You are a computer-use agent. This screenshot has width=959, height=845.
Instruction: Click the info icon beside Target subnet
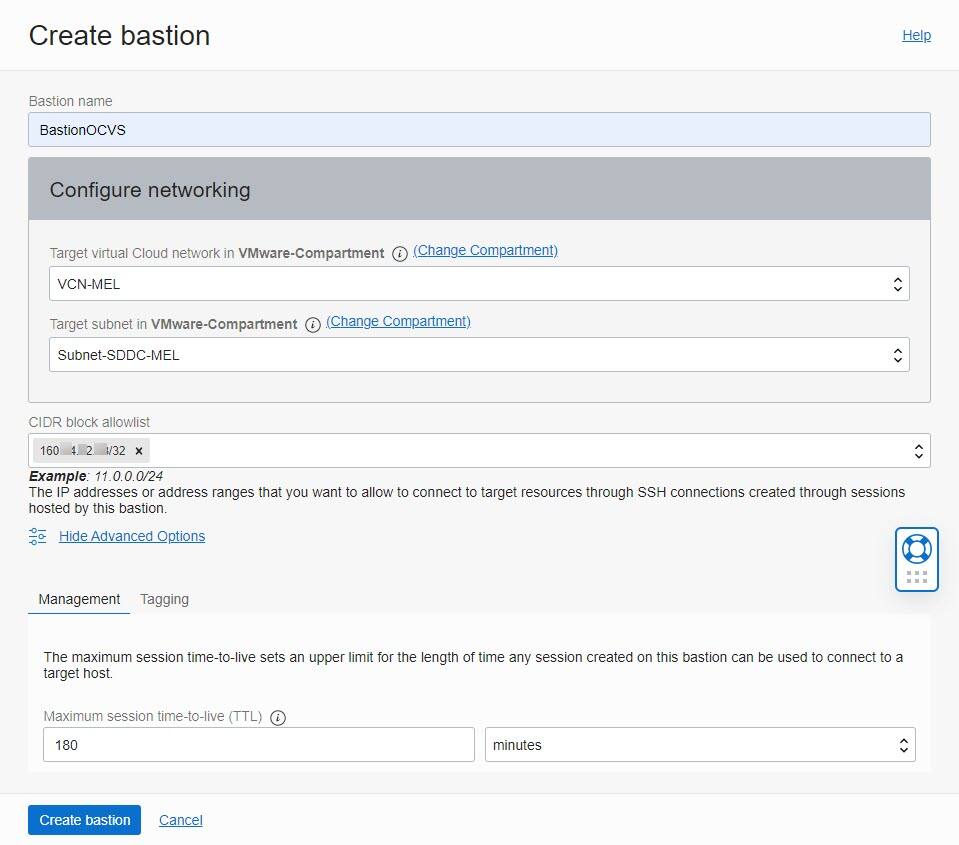pos(312,325)
